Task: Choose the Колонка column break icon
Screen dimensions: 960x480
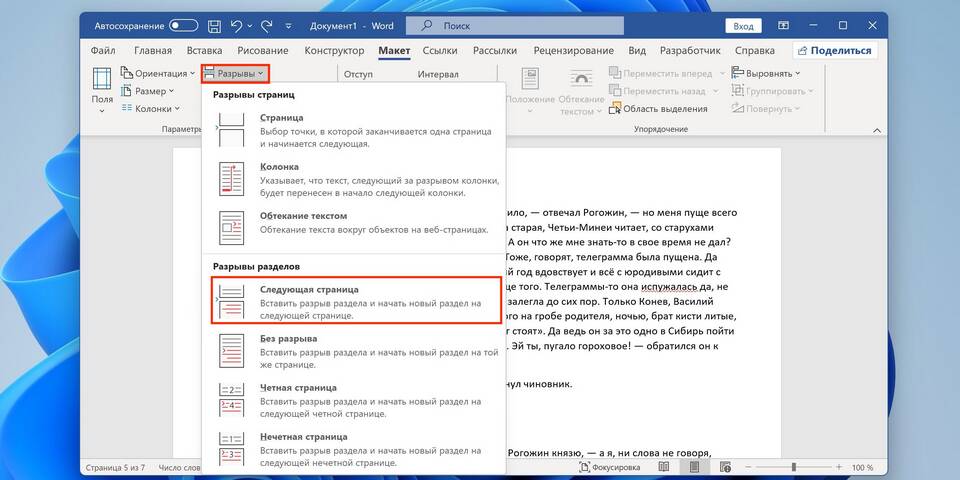Action: (x=231, y=179)
